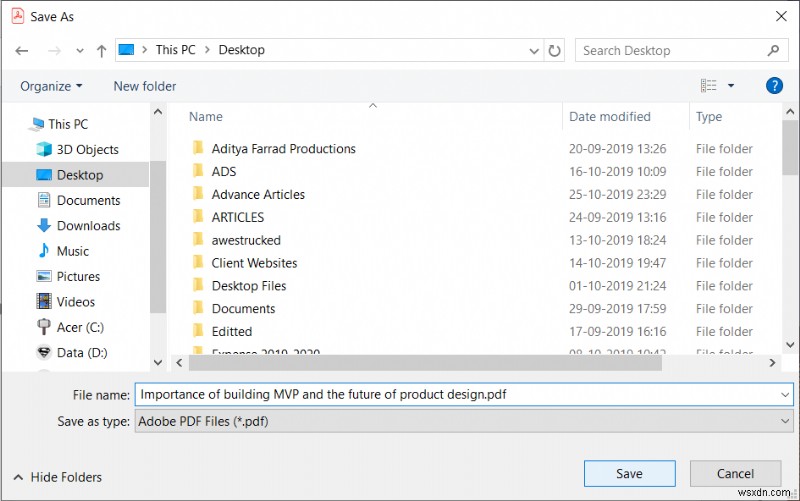Change the view layout icon

click(708, 86)
